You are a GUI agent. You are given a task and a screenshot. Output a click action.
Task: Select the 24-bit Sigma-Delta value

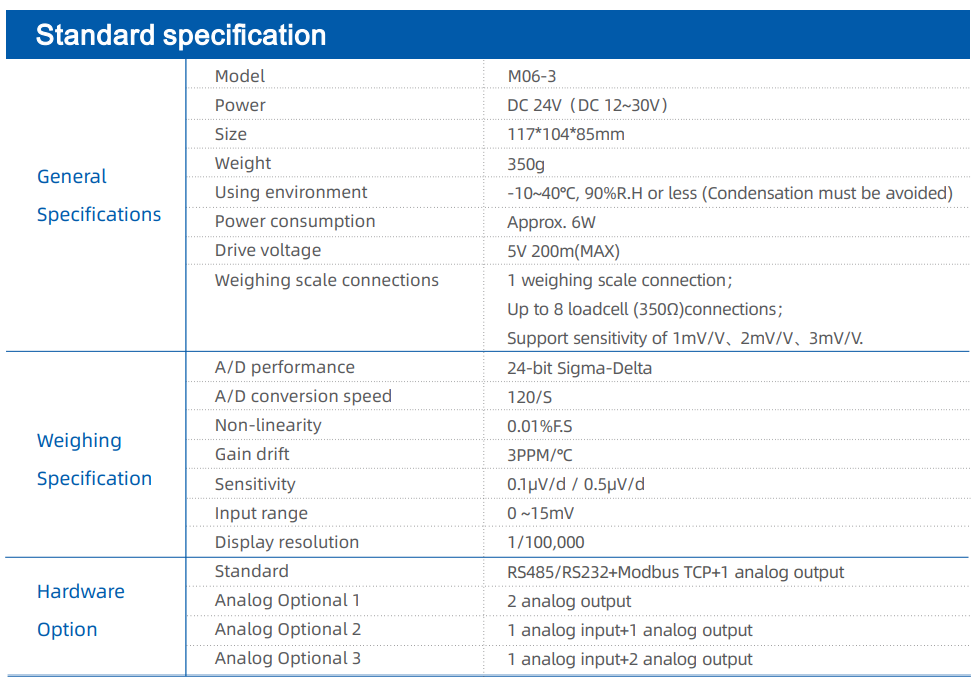[x=579, y=368]
